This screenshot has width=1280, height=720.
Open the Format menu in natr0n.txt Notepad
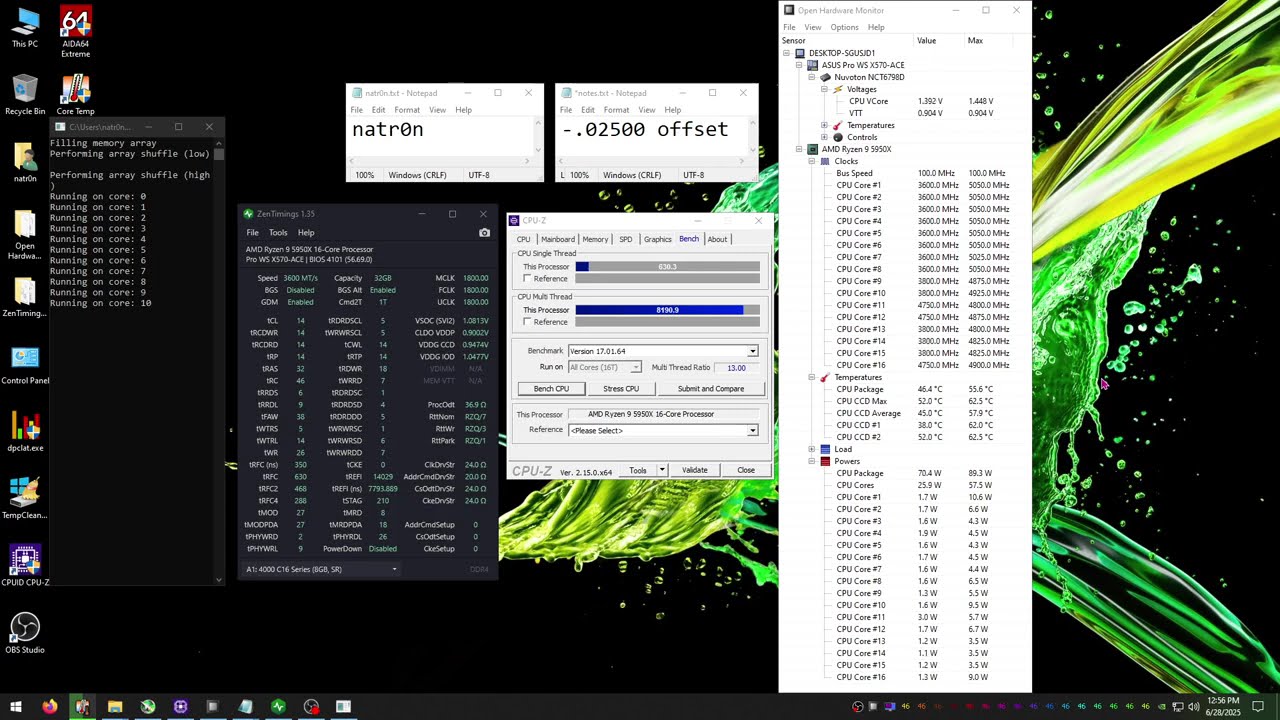point(407,110)
